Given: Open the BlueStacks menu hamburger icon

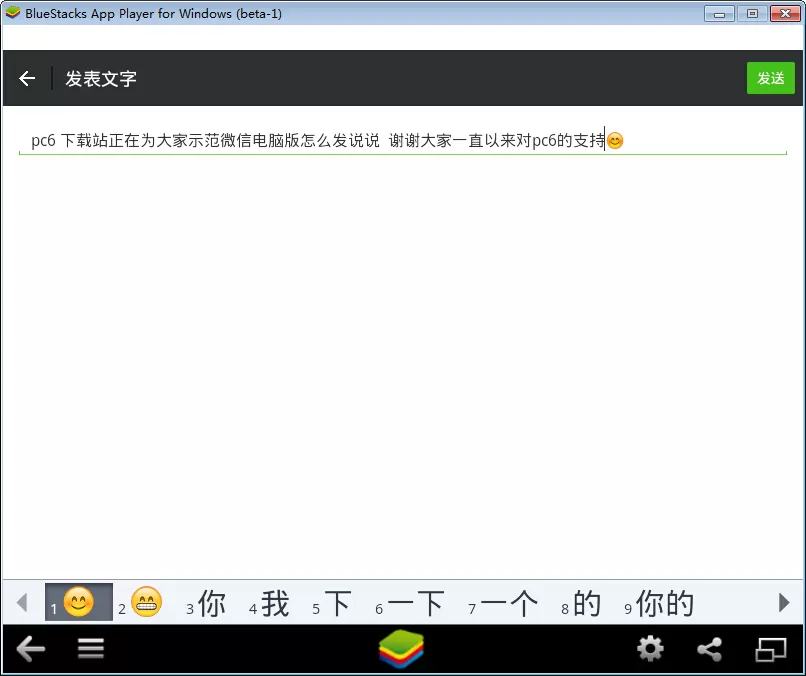Looking at the screenshot, I should tap(91, 648).
